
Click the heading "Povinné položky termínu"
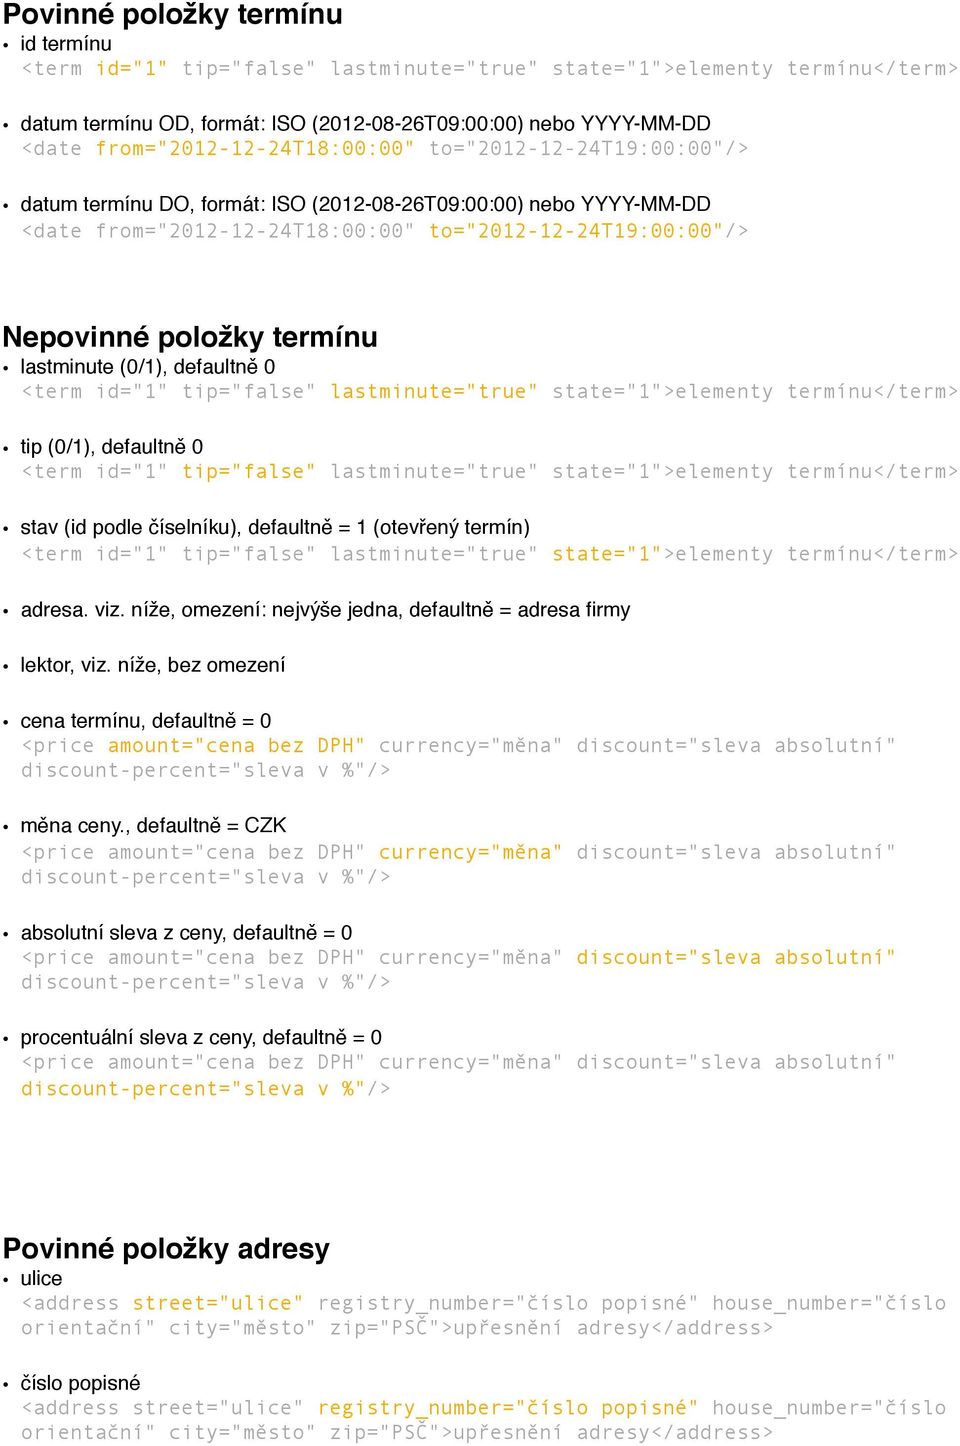click(172, 15)
